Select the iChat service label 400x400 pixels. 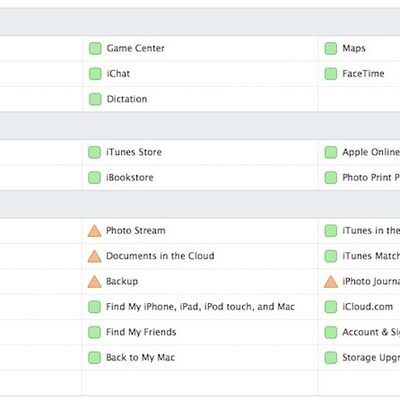coord(118,74)
